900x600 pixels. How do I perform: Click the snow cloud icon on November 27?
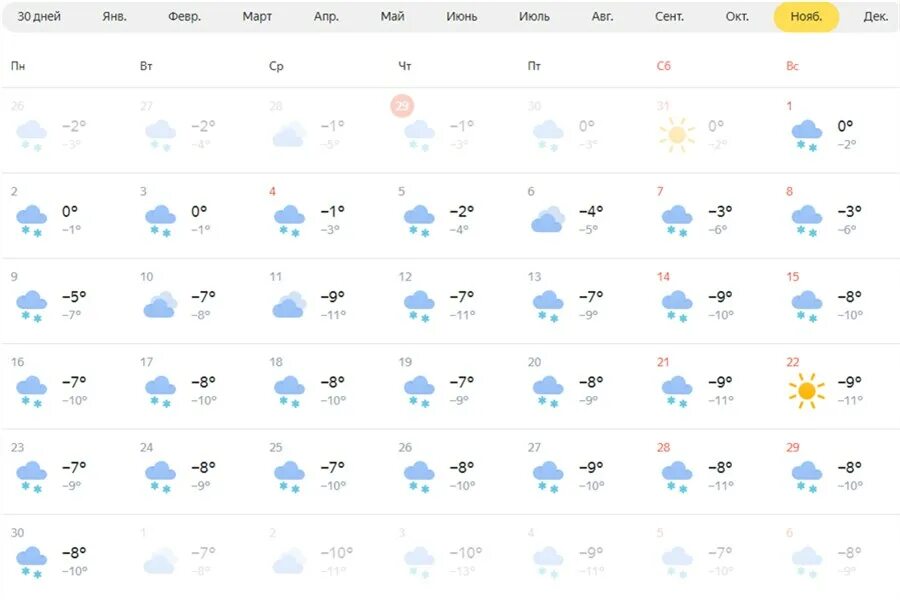(548, 477)
